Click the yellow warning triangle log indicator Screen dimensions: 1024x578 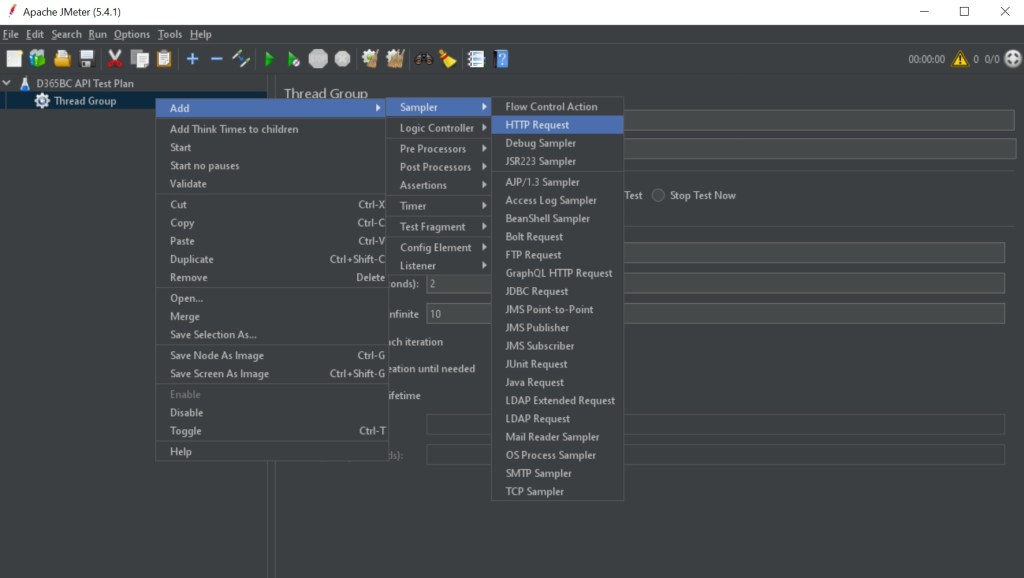[960, 59]
